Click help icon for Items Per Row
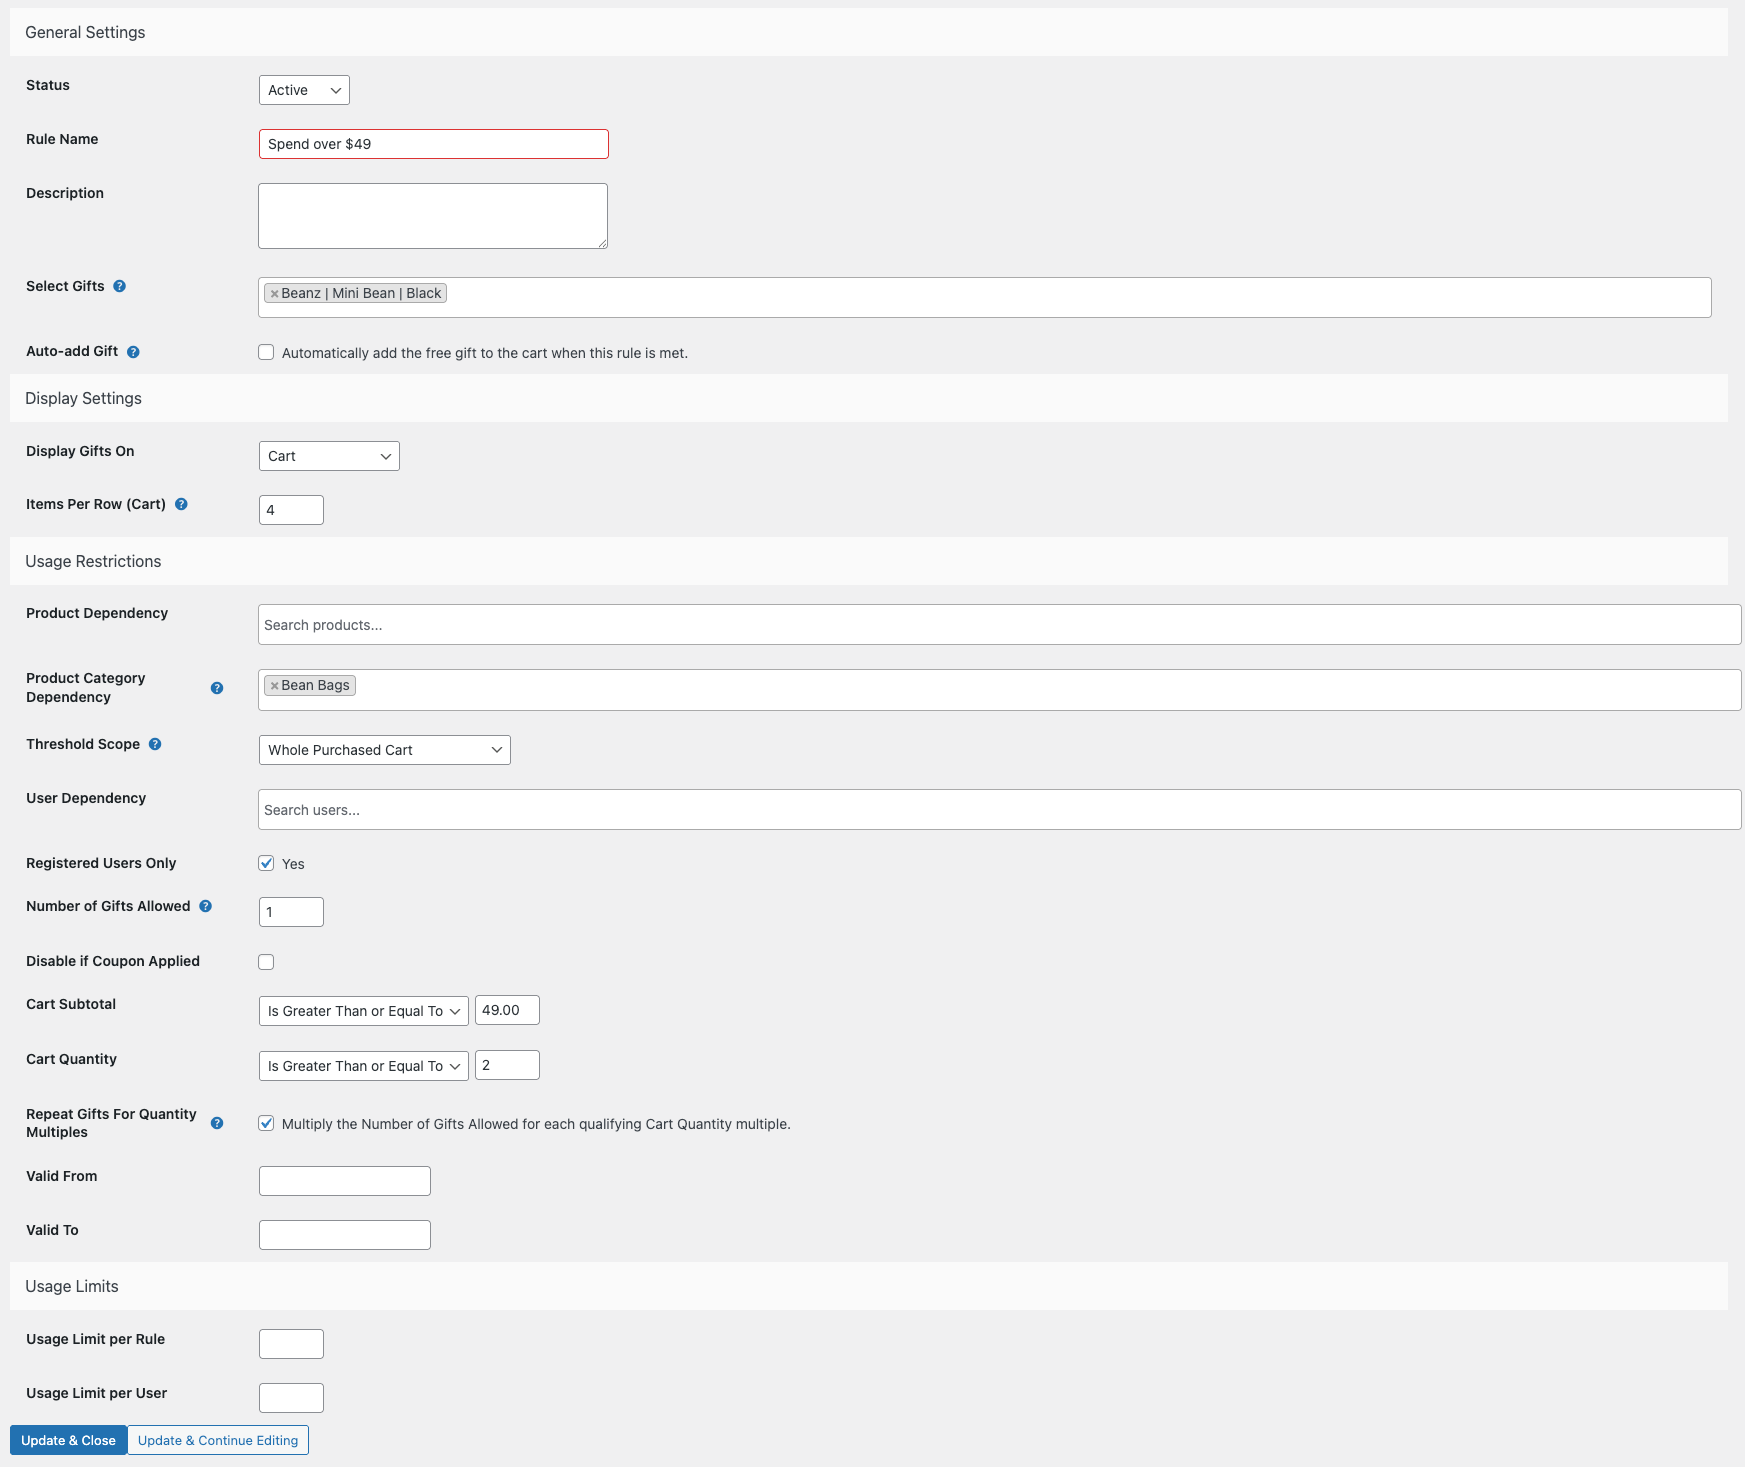 [181, 504]
